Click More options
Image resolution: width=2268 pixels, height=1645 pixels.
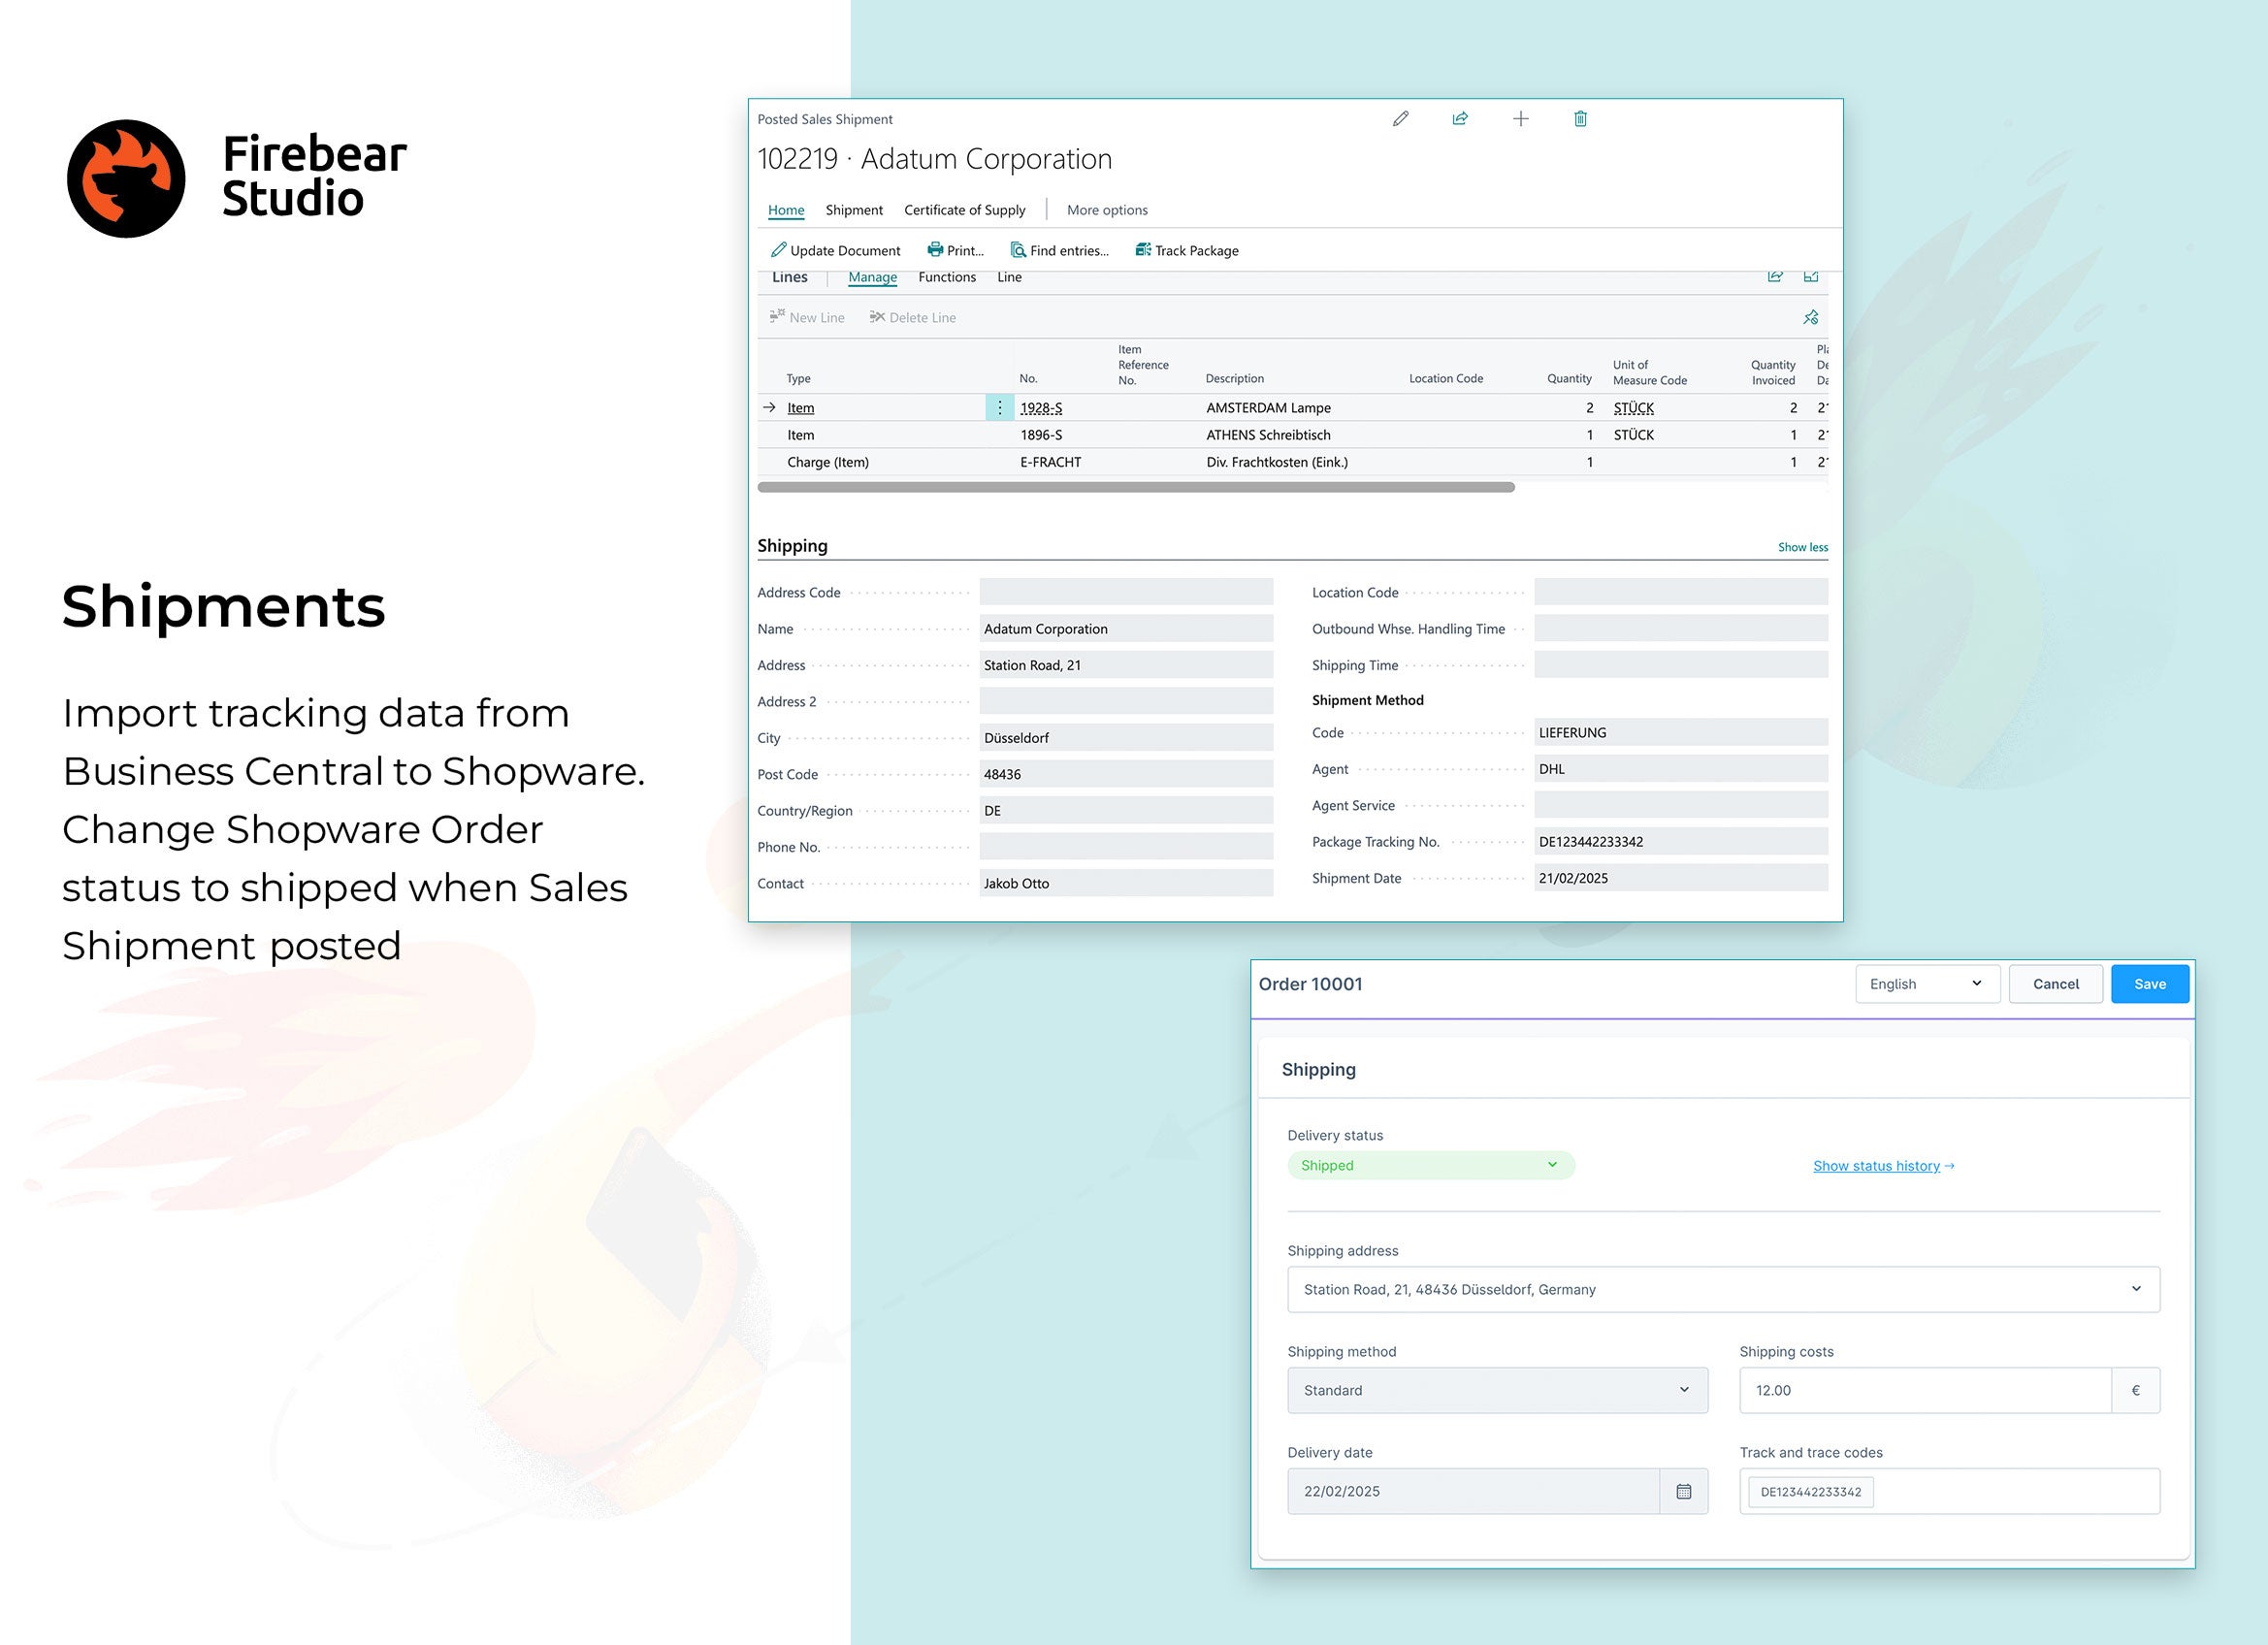tap(1107, 210)
